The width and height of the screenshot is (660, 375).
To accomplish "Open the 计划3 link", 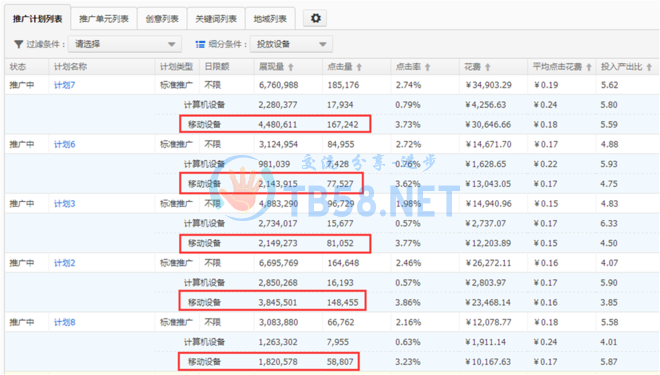I will pyautogui.click(x=64, y=204).
